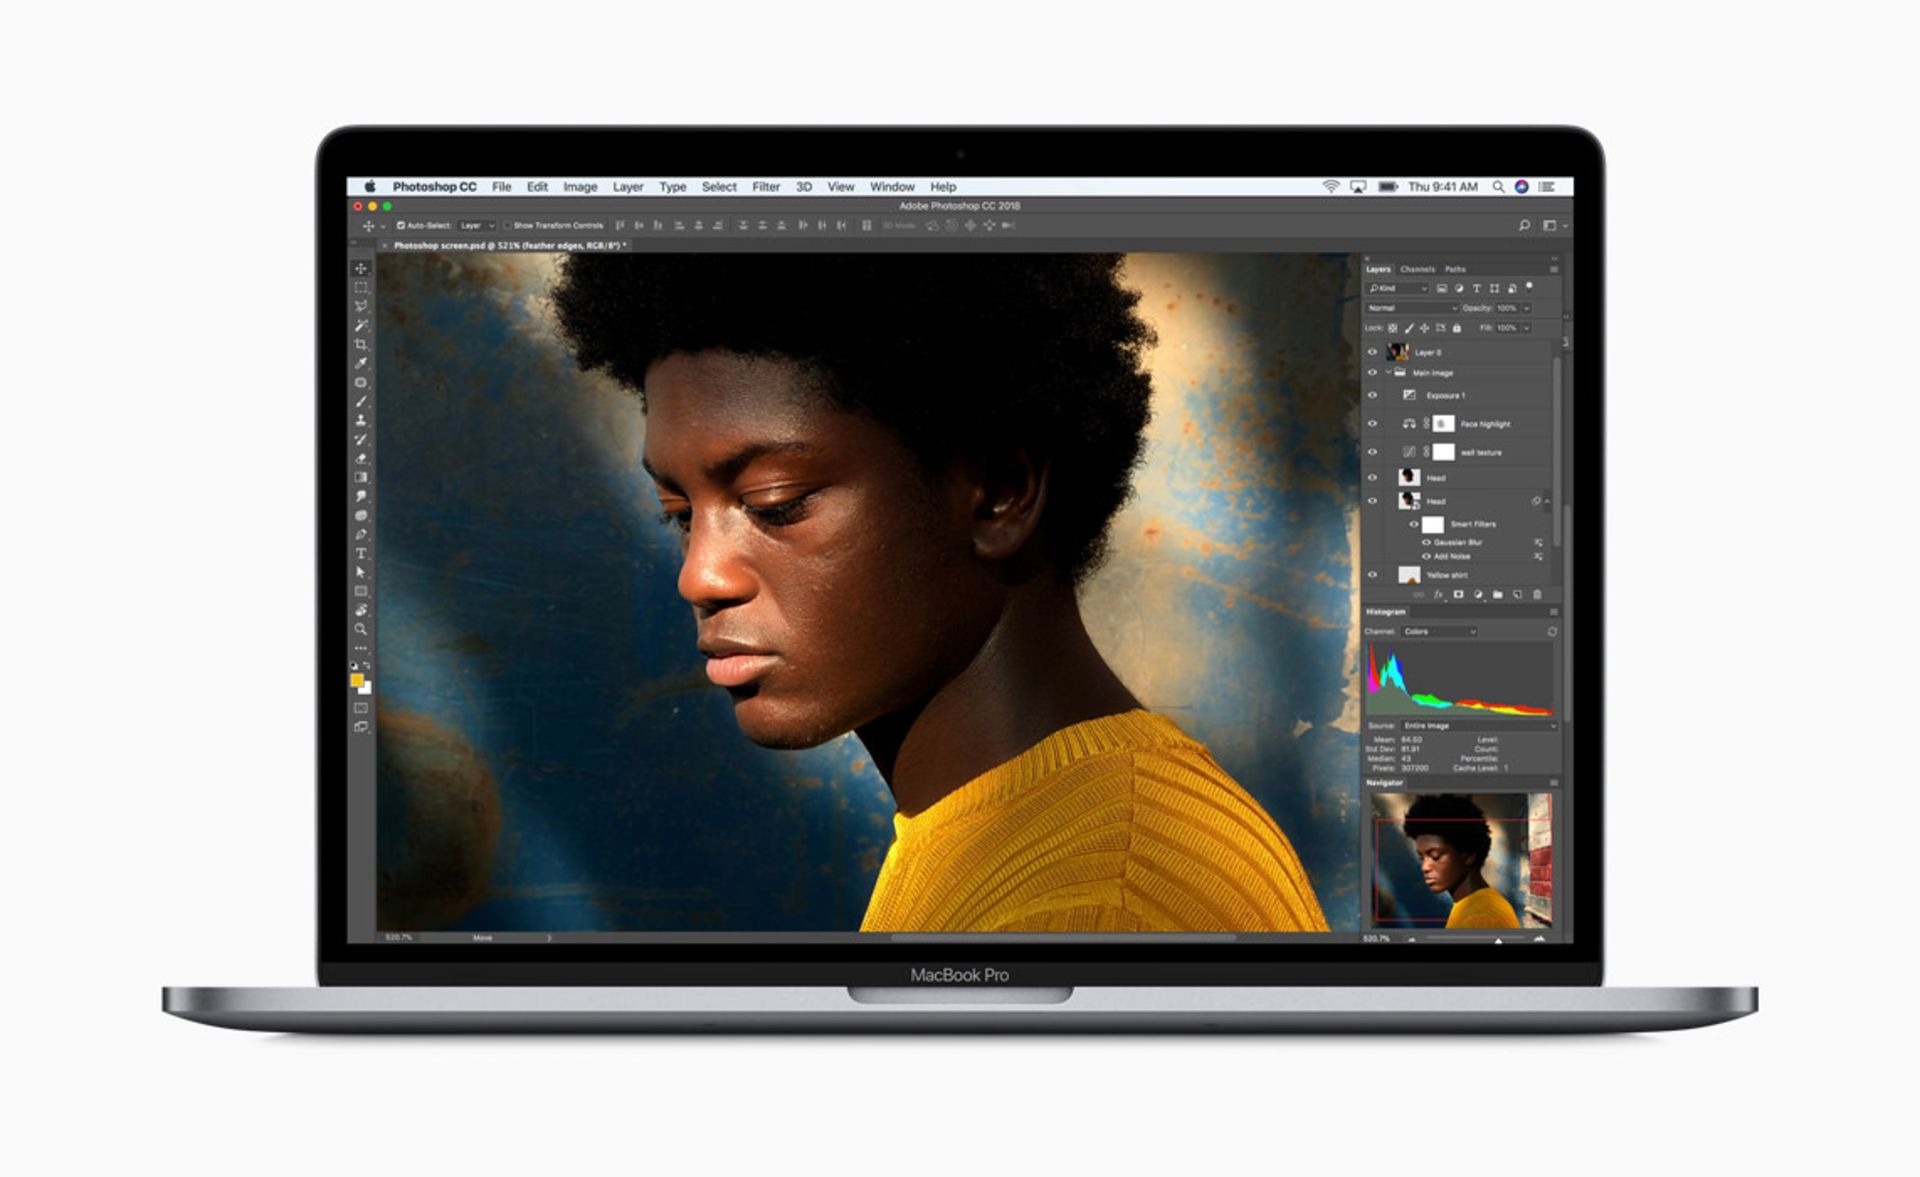Select the Exposure 1 adjustment layer
The image size is (1920, 1177).
(1446, 394)
